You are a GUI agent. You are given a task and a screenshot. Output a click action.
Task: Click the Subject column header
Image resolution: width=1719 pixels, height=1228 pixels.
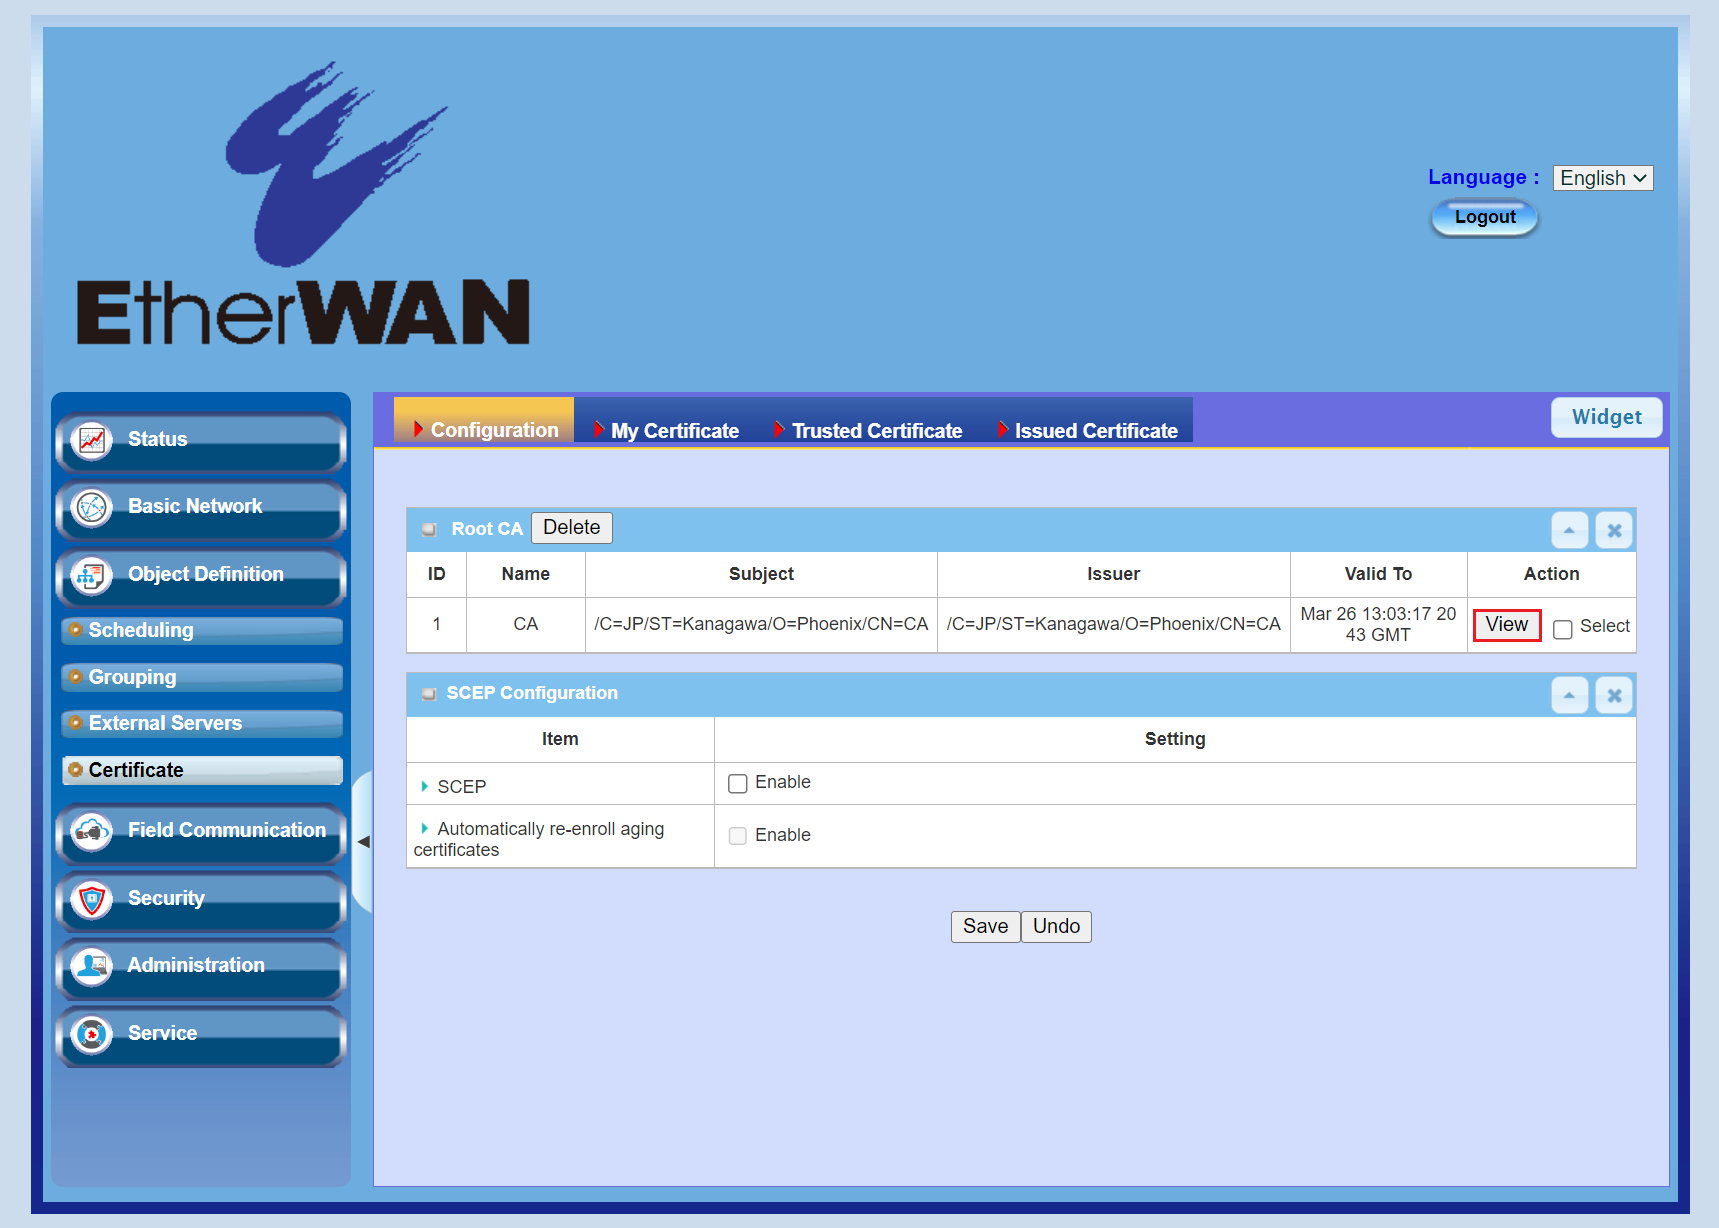pos(762,575)
